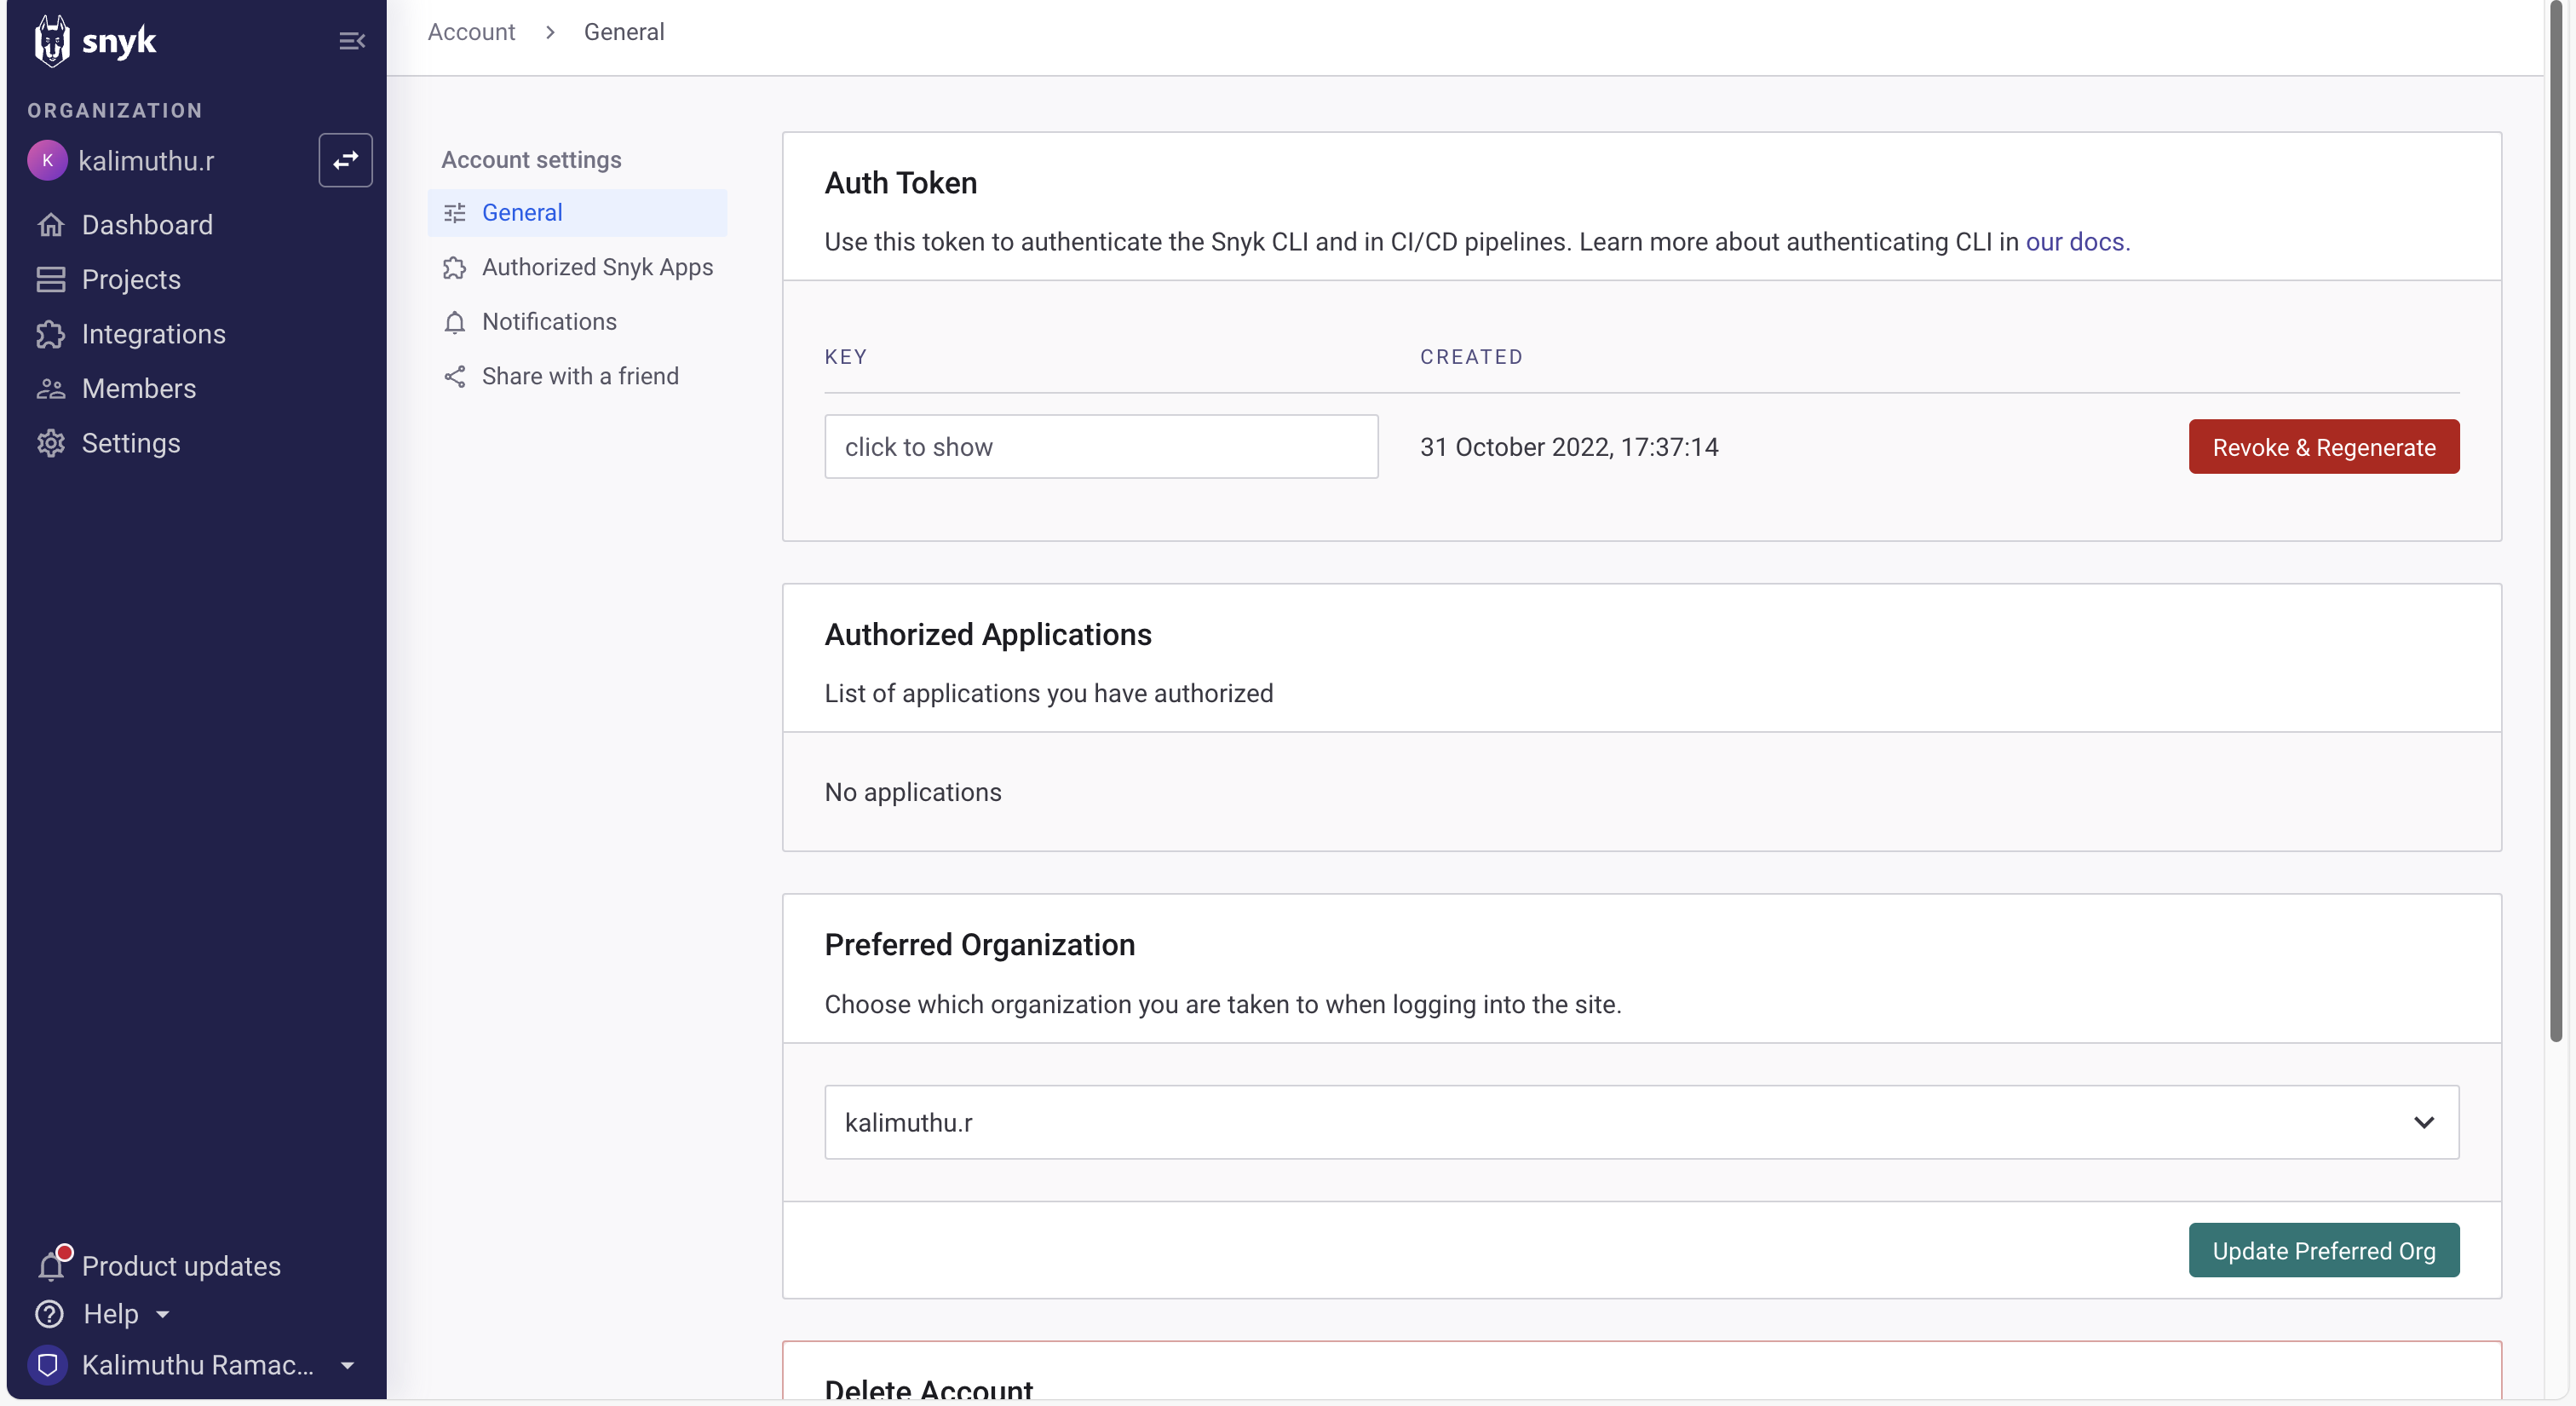Select General in Account settings
This screenshot has height=1406, width=2576.
[x=577, y=212]
